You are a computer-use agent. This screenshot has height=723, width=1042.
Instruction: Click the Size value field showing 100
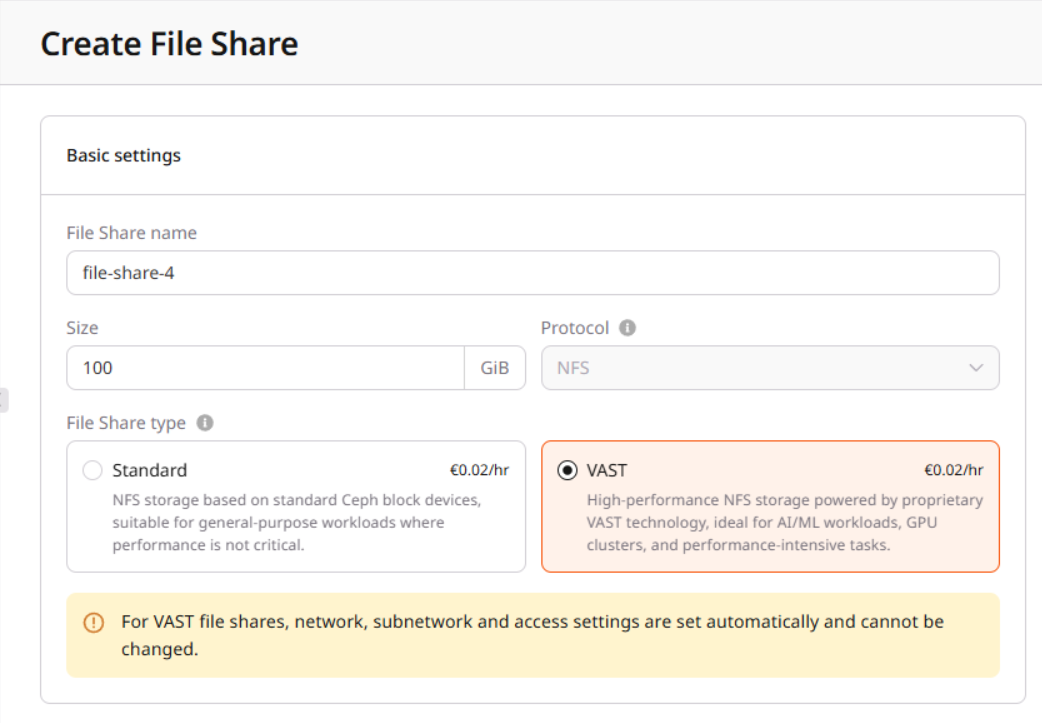(x=265, y=367)
